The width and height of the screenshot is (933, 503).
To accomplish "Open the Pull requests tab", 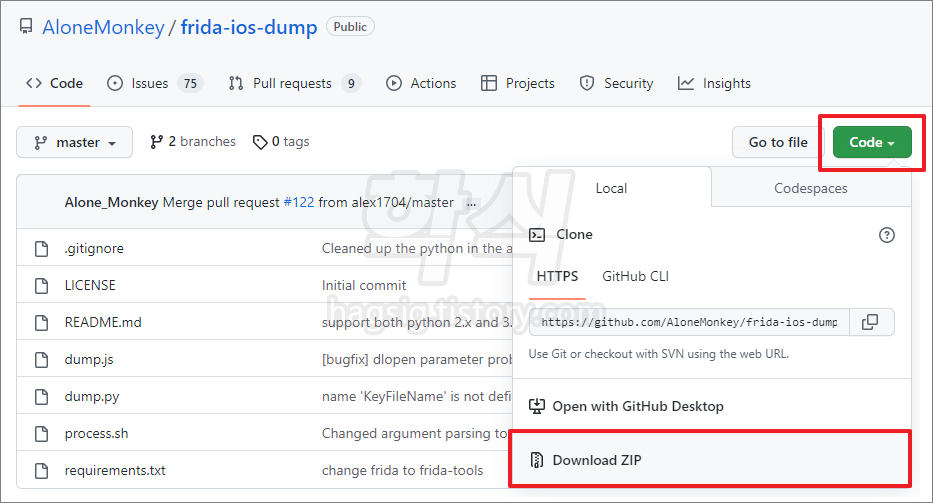I will click(295, 83).
